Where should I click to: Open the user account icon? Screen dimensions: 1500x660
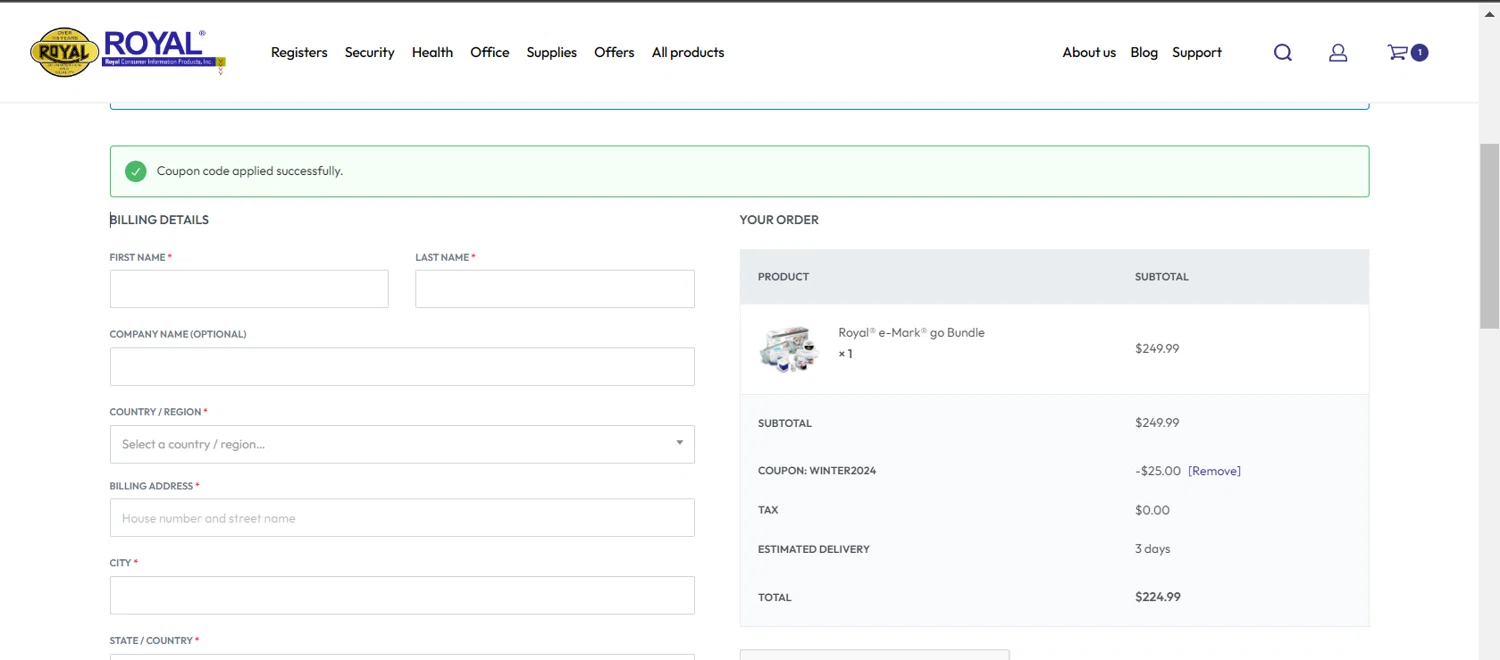pyautogui.click(x=1338, y=53)
